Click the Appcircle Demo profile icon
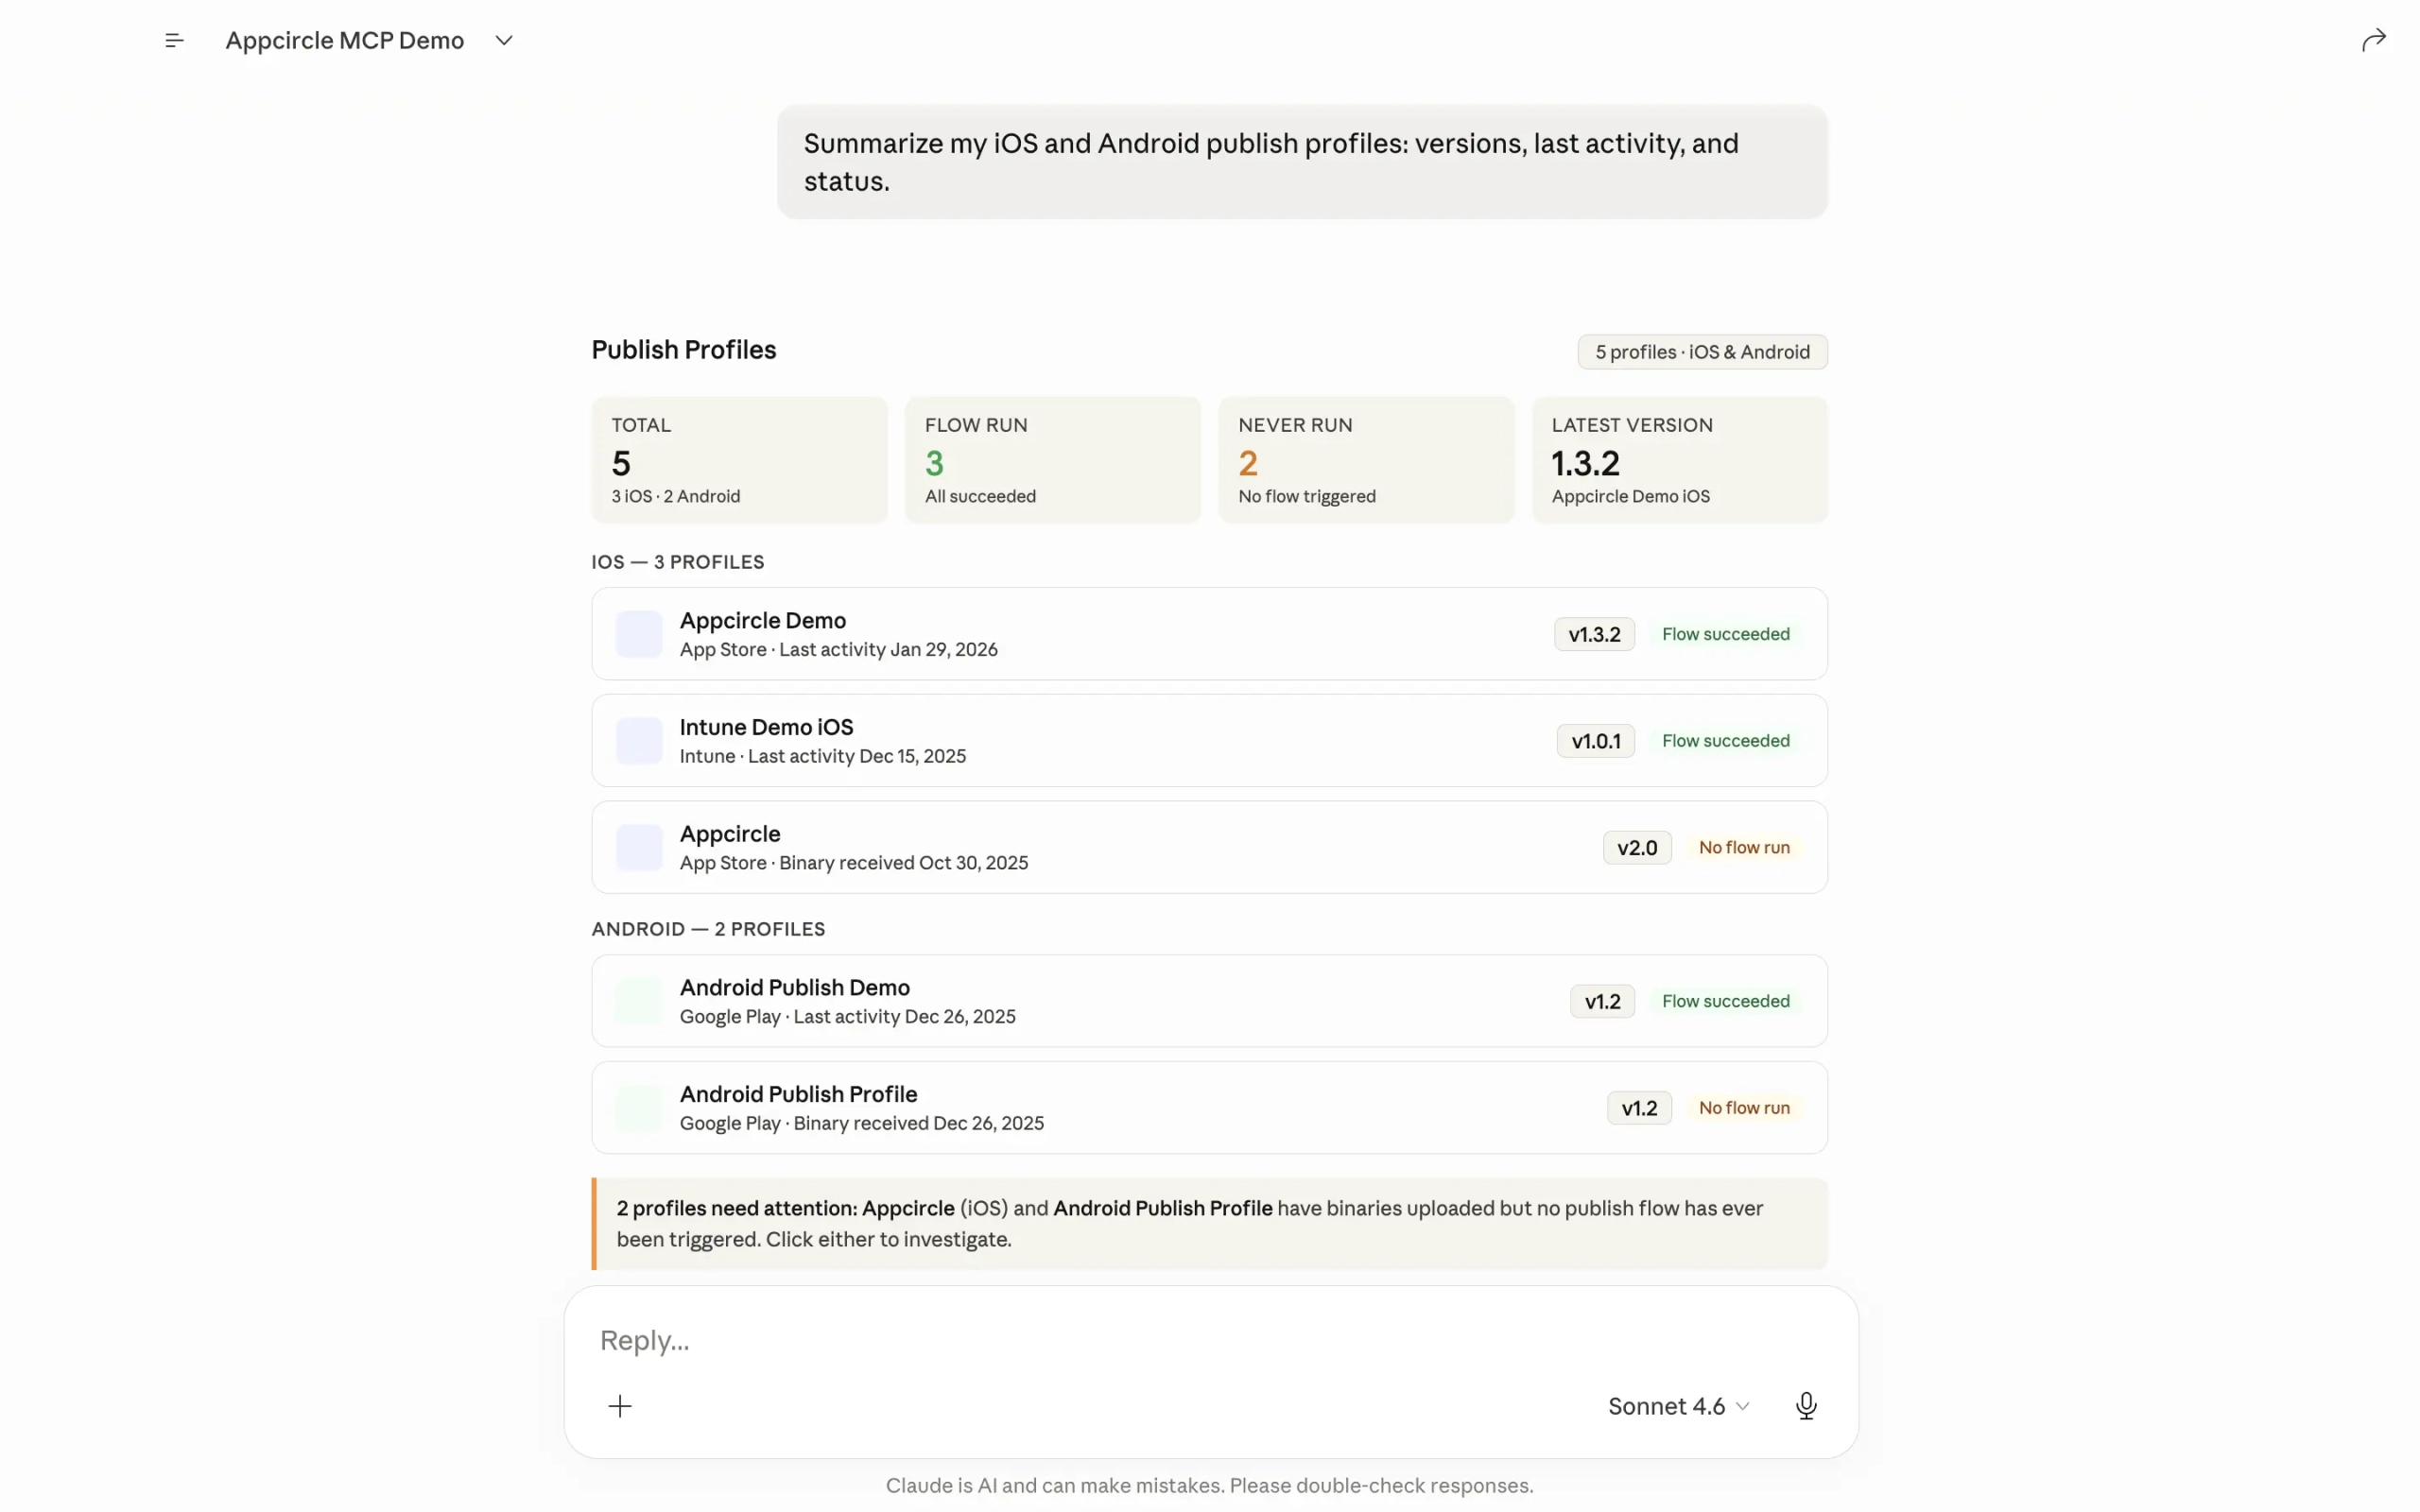This screenshot has width=2420, height=1512. 639,634
